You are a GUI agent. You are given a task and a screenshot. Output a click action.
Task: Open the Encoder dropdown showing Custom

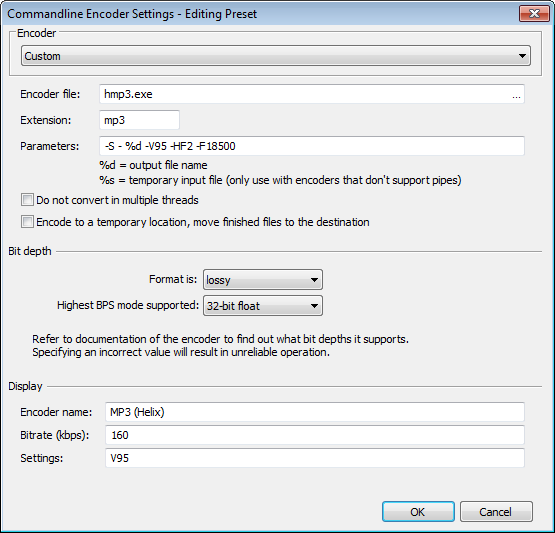(276, 56)
